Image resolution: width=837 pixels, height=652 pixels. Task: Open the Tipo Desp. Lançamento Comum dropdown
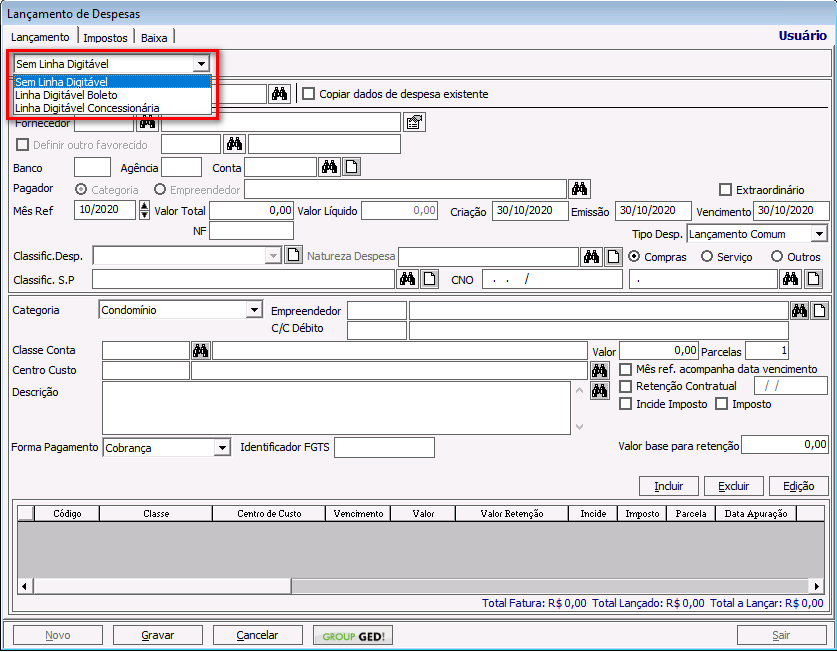(819, 234)
